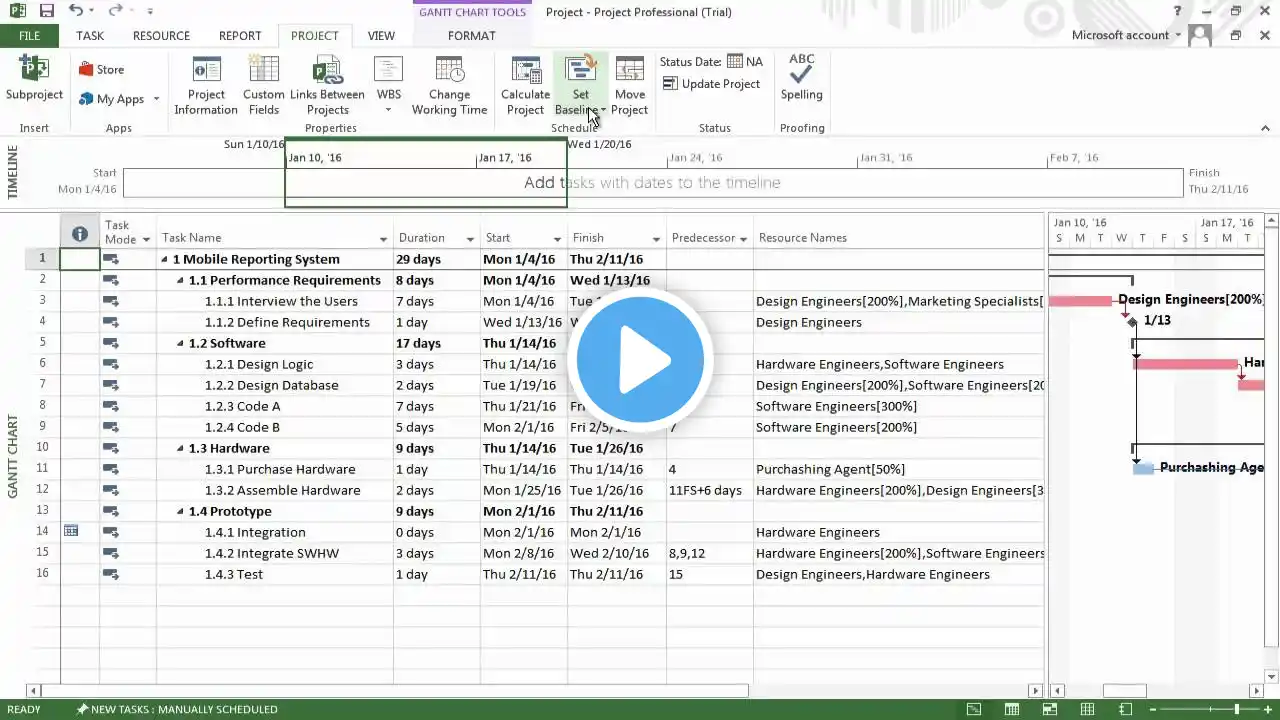Run Calculate Project

click(525, 86)
